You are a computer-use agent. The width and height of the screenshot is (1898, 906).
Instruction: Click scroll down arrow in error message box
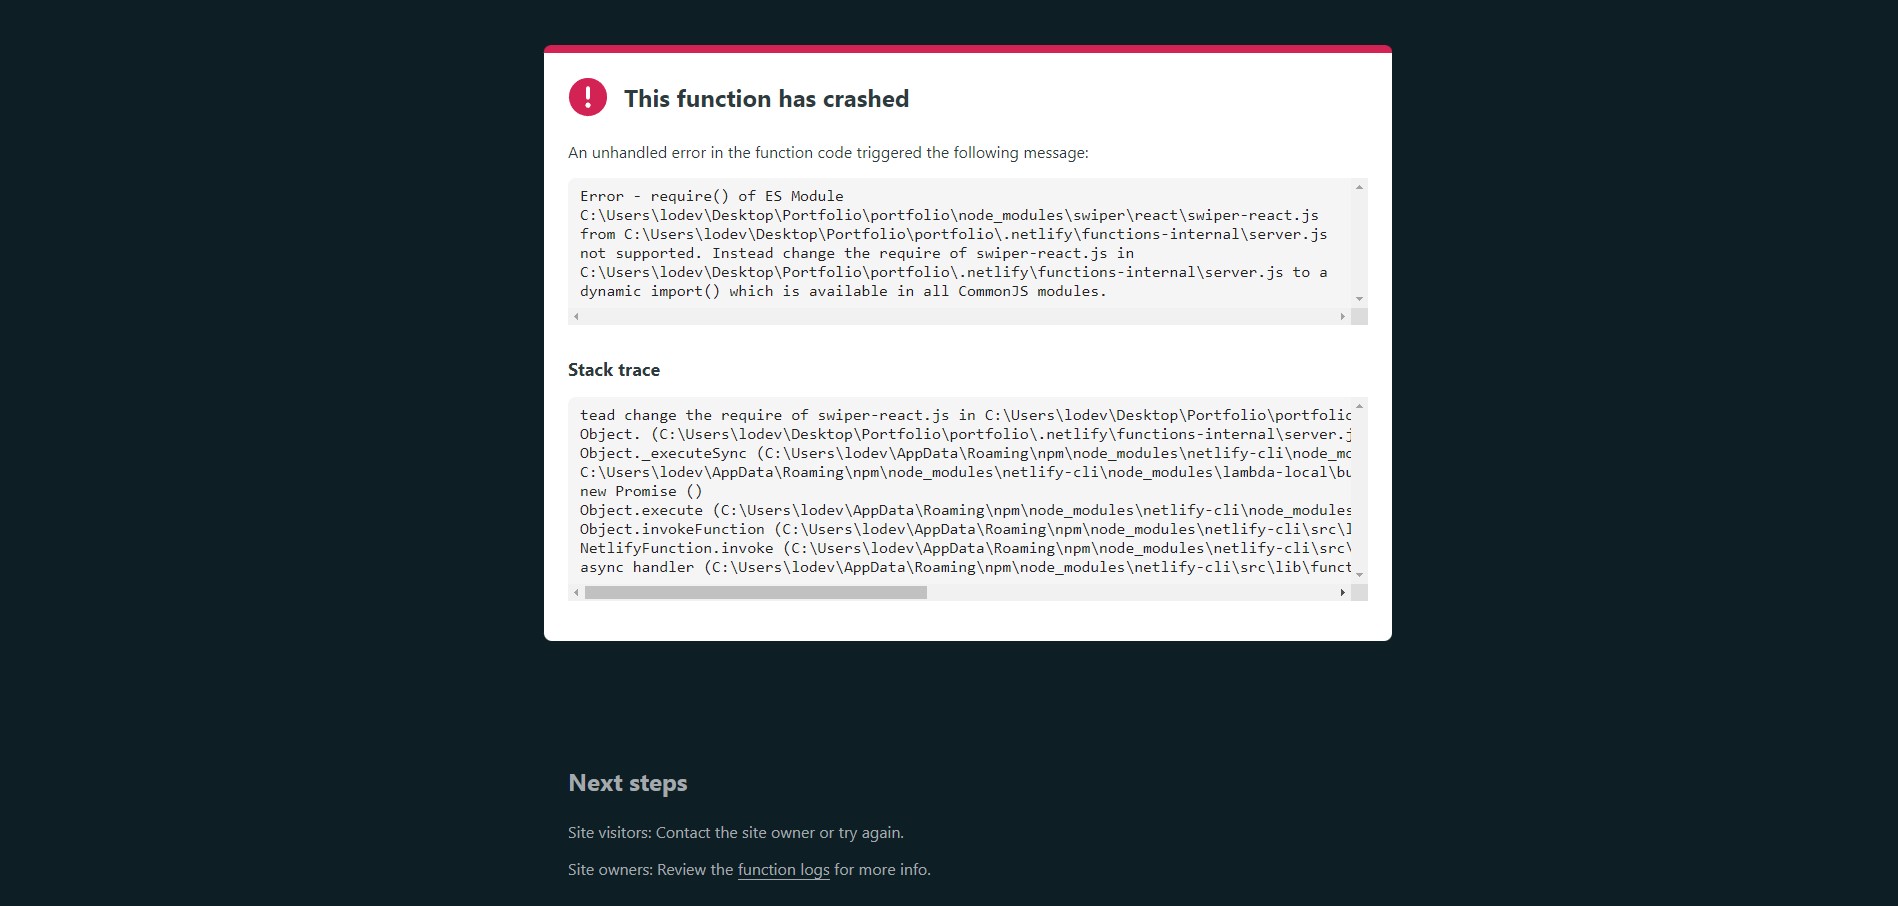click(1359, 299)
